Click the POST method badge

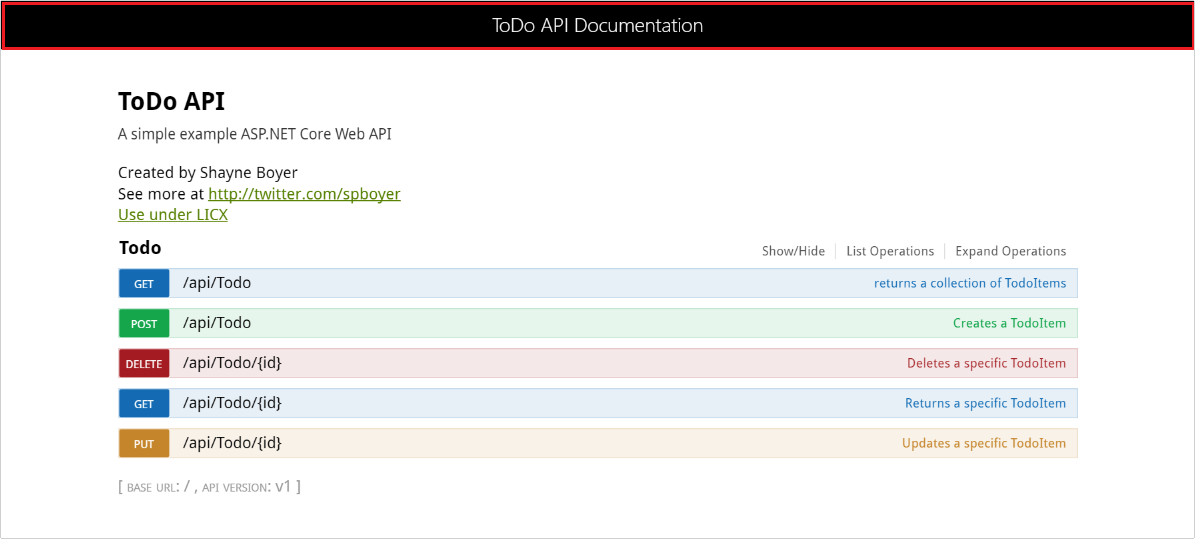[x=144, y=323]
